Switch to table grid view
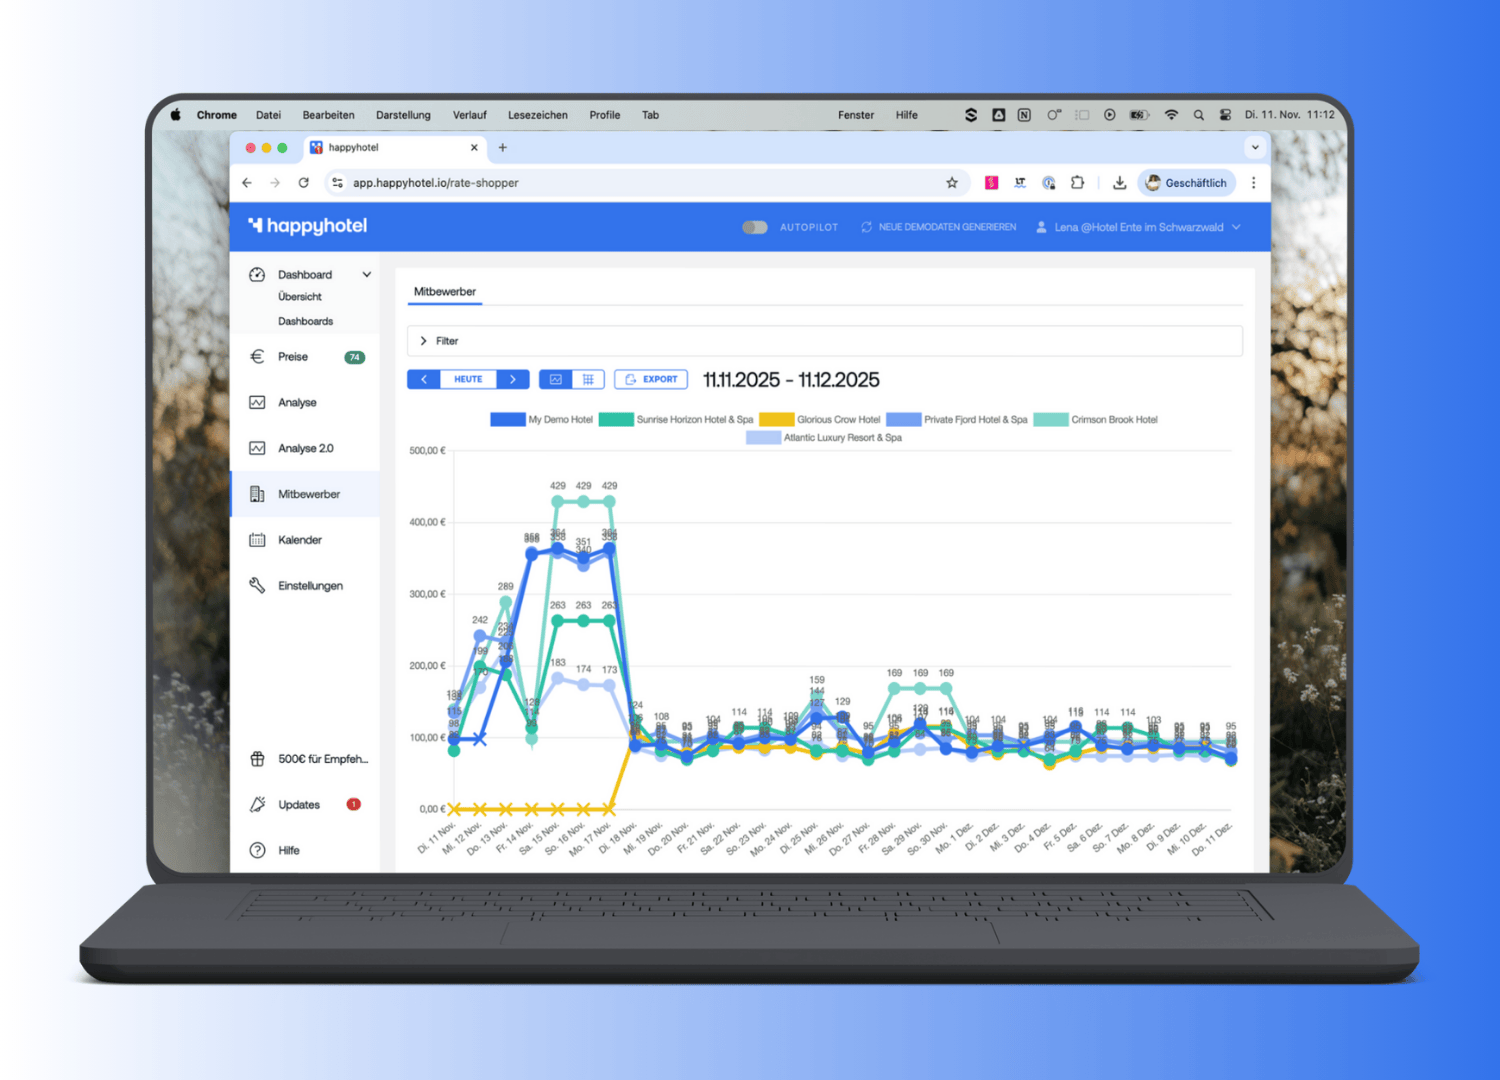1500x1080 pixels. tap(588, 380)
